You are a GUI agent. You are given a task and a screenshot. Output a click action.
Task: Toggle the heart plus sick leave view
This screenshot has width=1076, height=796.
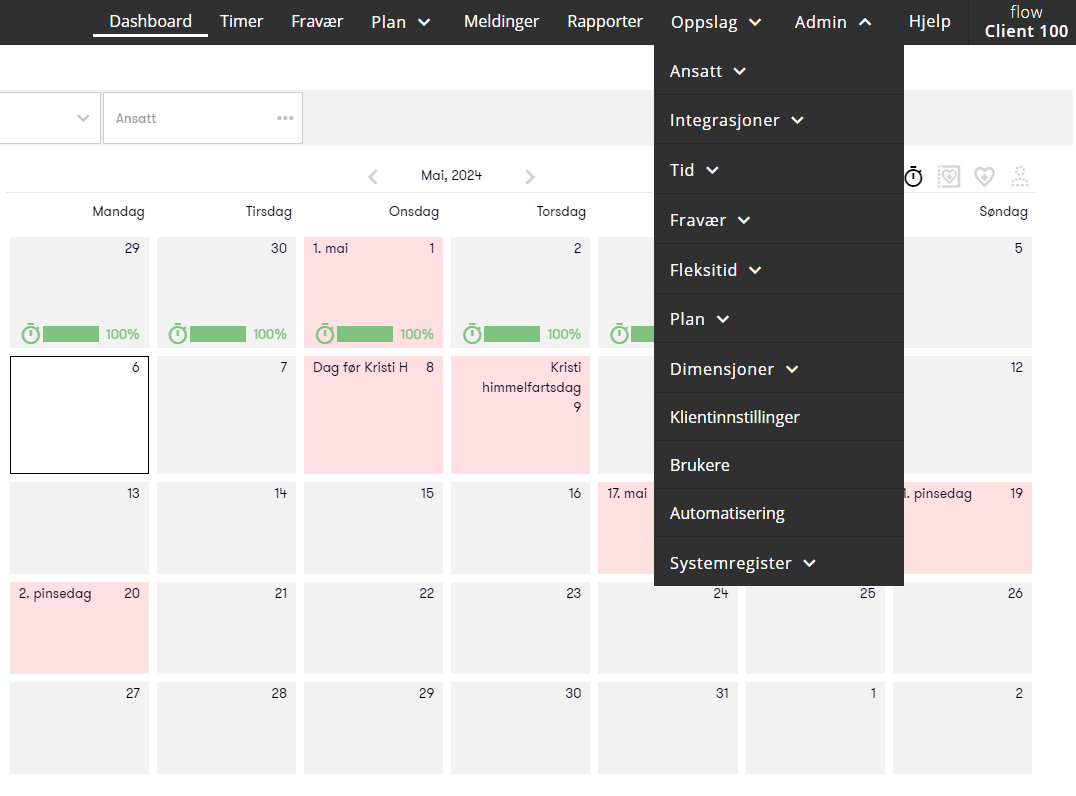(984, 177)
